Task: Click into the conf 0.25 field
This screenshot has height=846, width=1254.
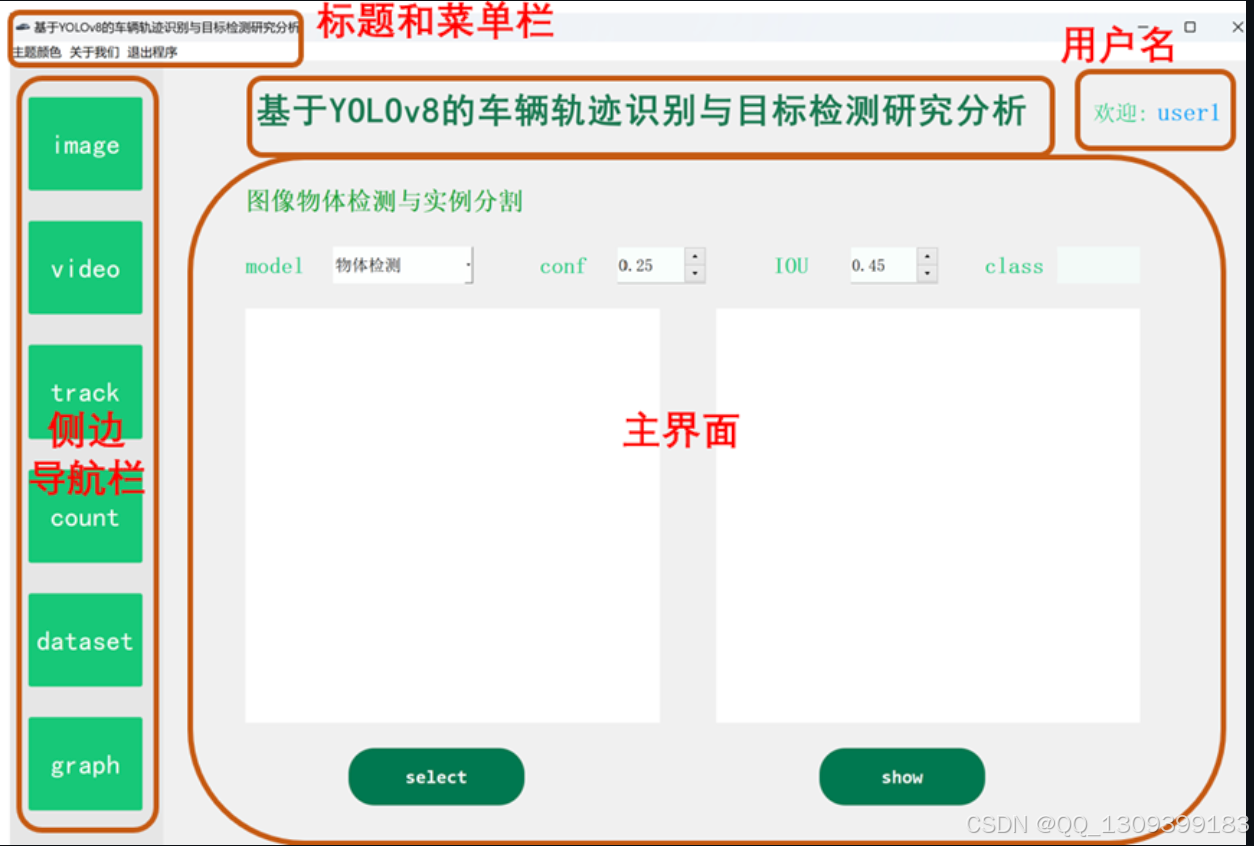Action: pyautogui.click(x=650, y=265)
